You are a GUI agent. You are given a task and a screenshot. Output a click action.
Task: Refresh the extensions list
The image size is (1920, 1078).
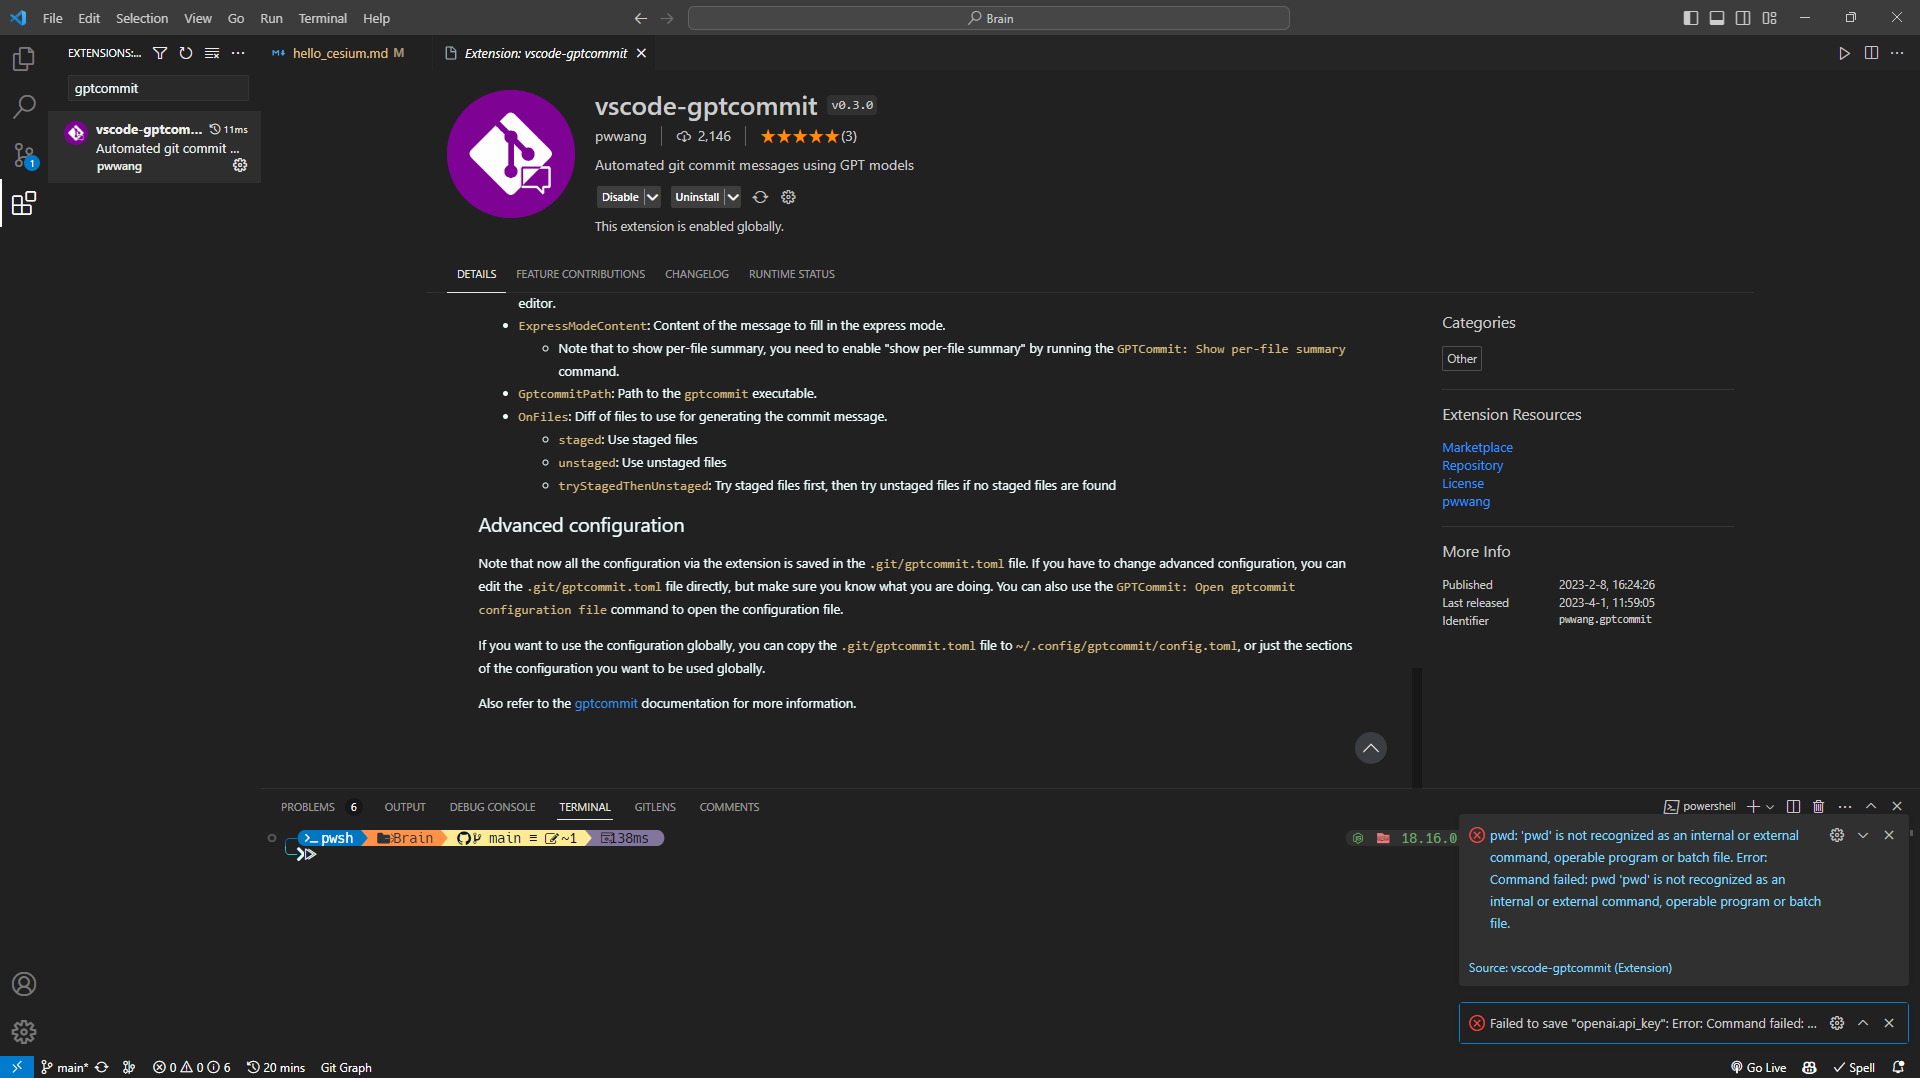pyautogui.click(x=186, y=53)
